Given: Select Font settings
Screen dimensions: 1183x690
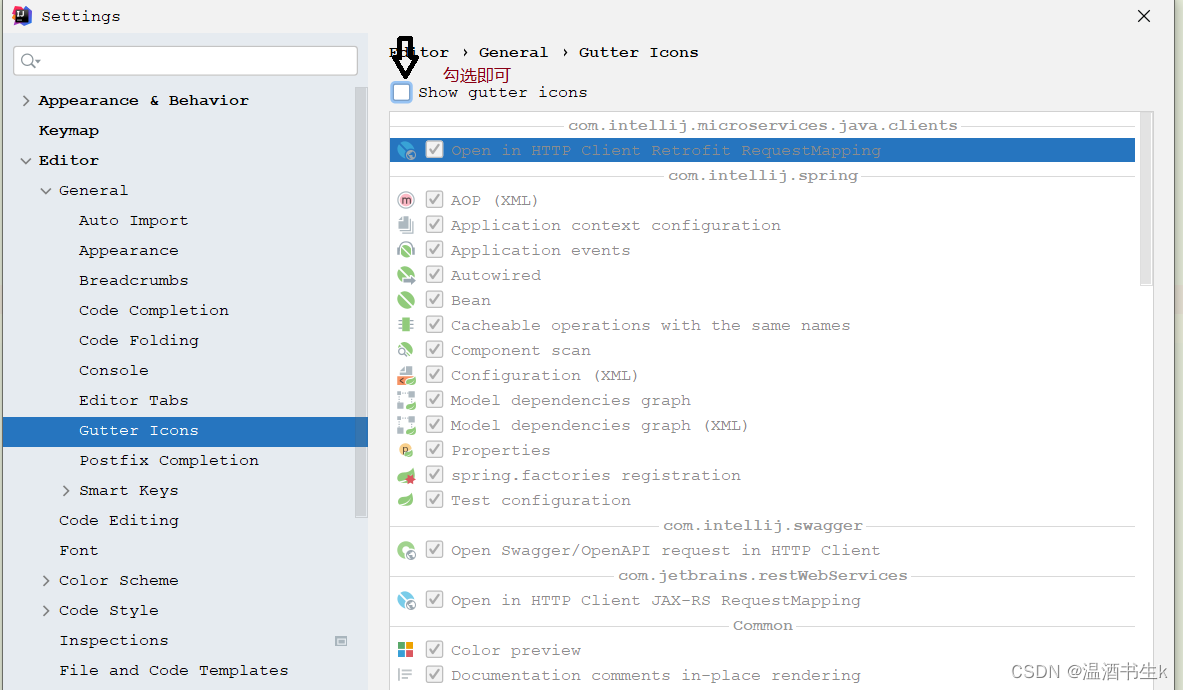Looking at the screenshot, I should point(79,550).
